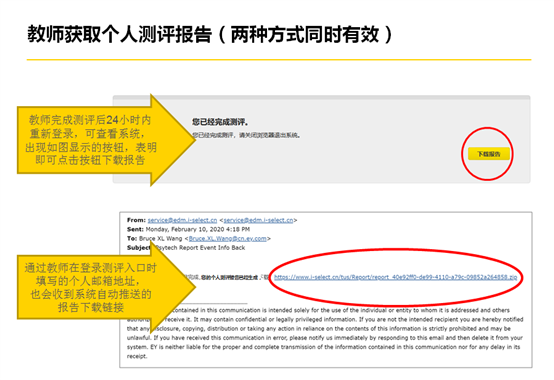Select the upper yellow arrow about 24小时内
This screenshot has width=554, height=380.
pyautogui.click(x=106, y=140)
